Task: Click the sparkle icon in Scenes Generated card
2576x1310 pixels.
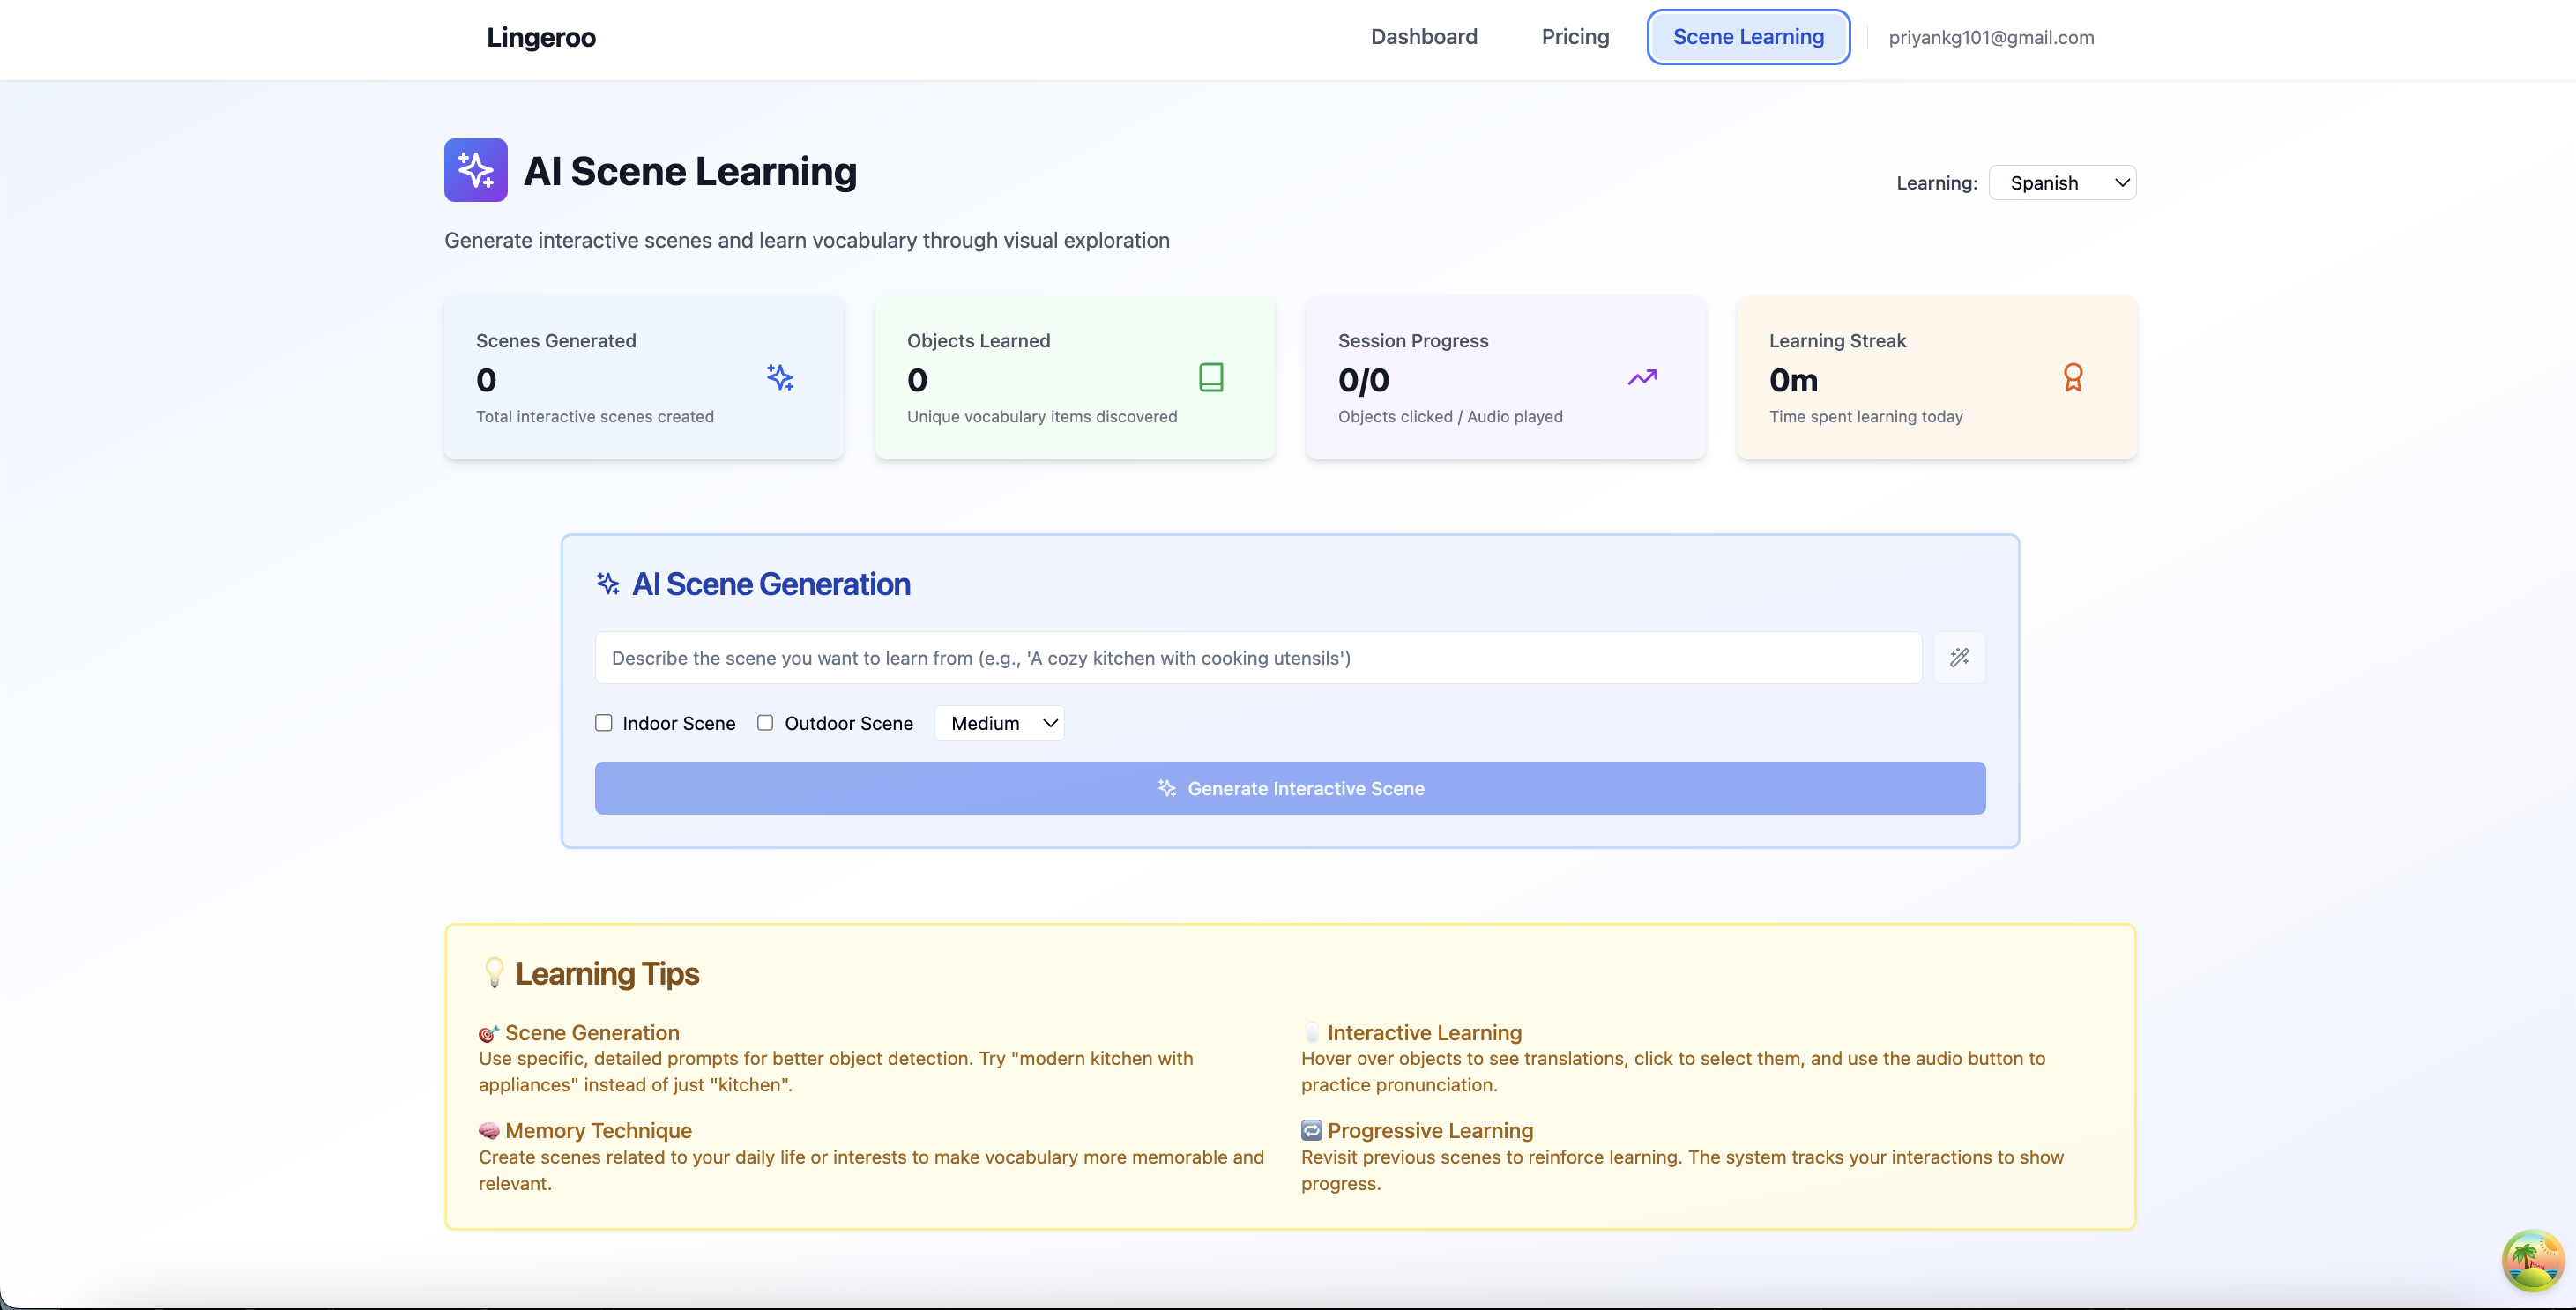Action: pos(780,377)
